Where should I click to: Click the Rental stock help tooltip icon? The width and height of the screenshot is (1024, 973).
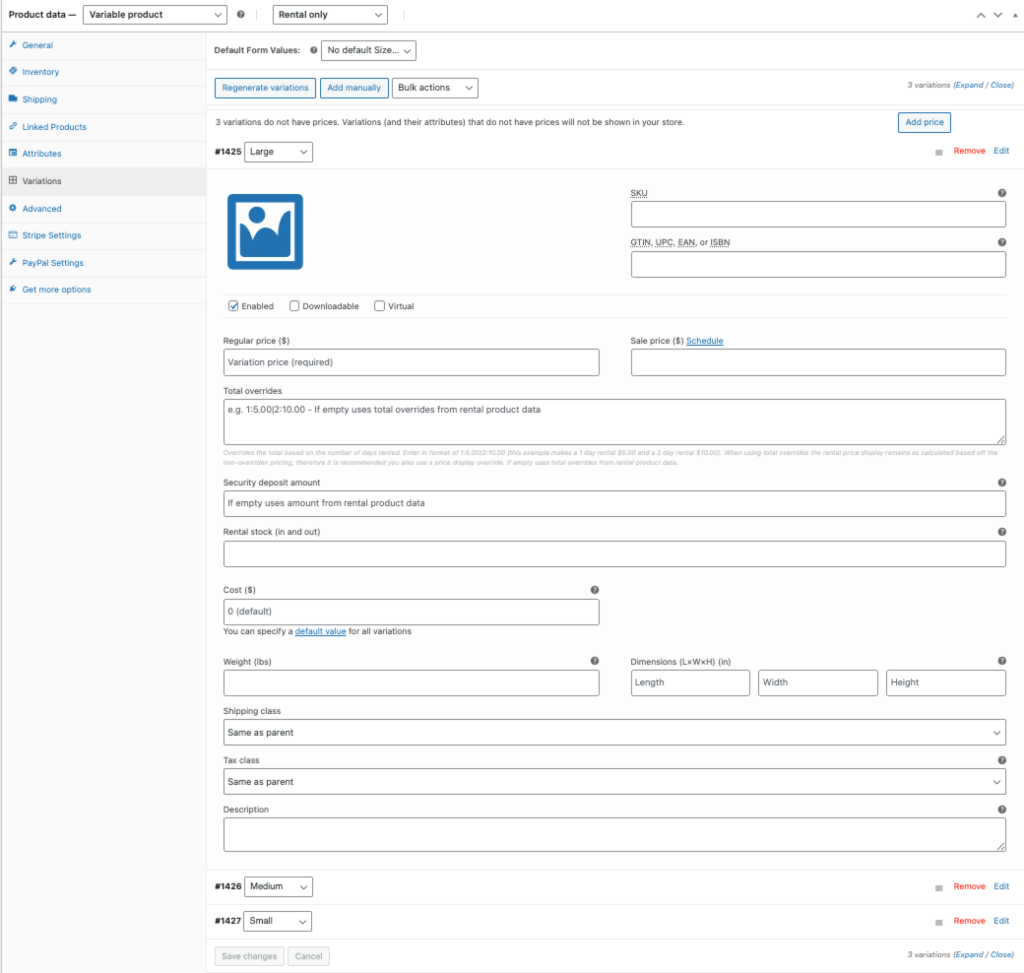(x=1001, y=532)
